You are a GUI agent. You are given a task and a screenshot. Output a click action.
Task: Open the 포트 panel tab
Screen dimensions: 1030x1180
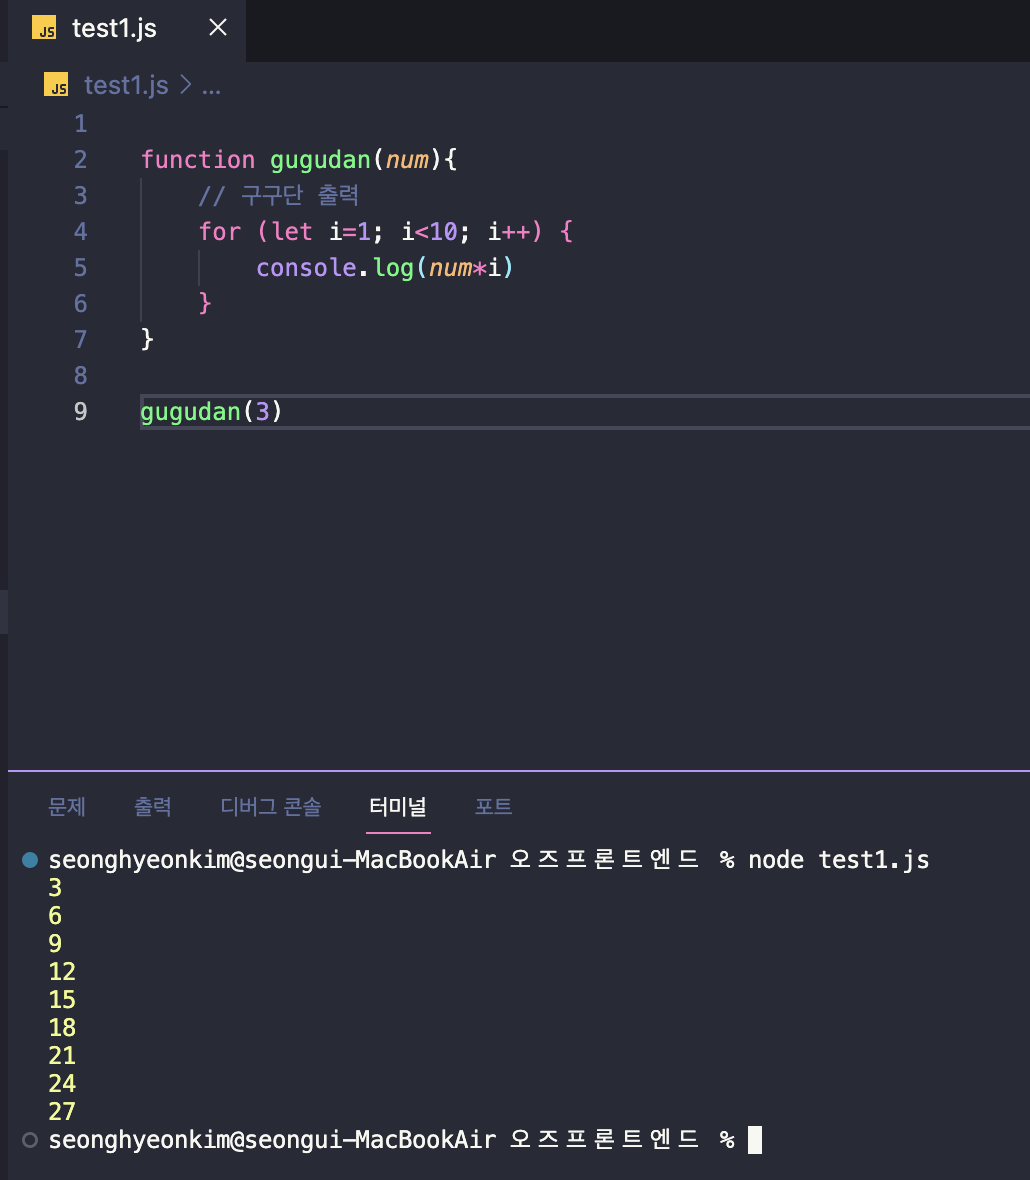pos(494,807)
